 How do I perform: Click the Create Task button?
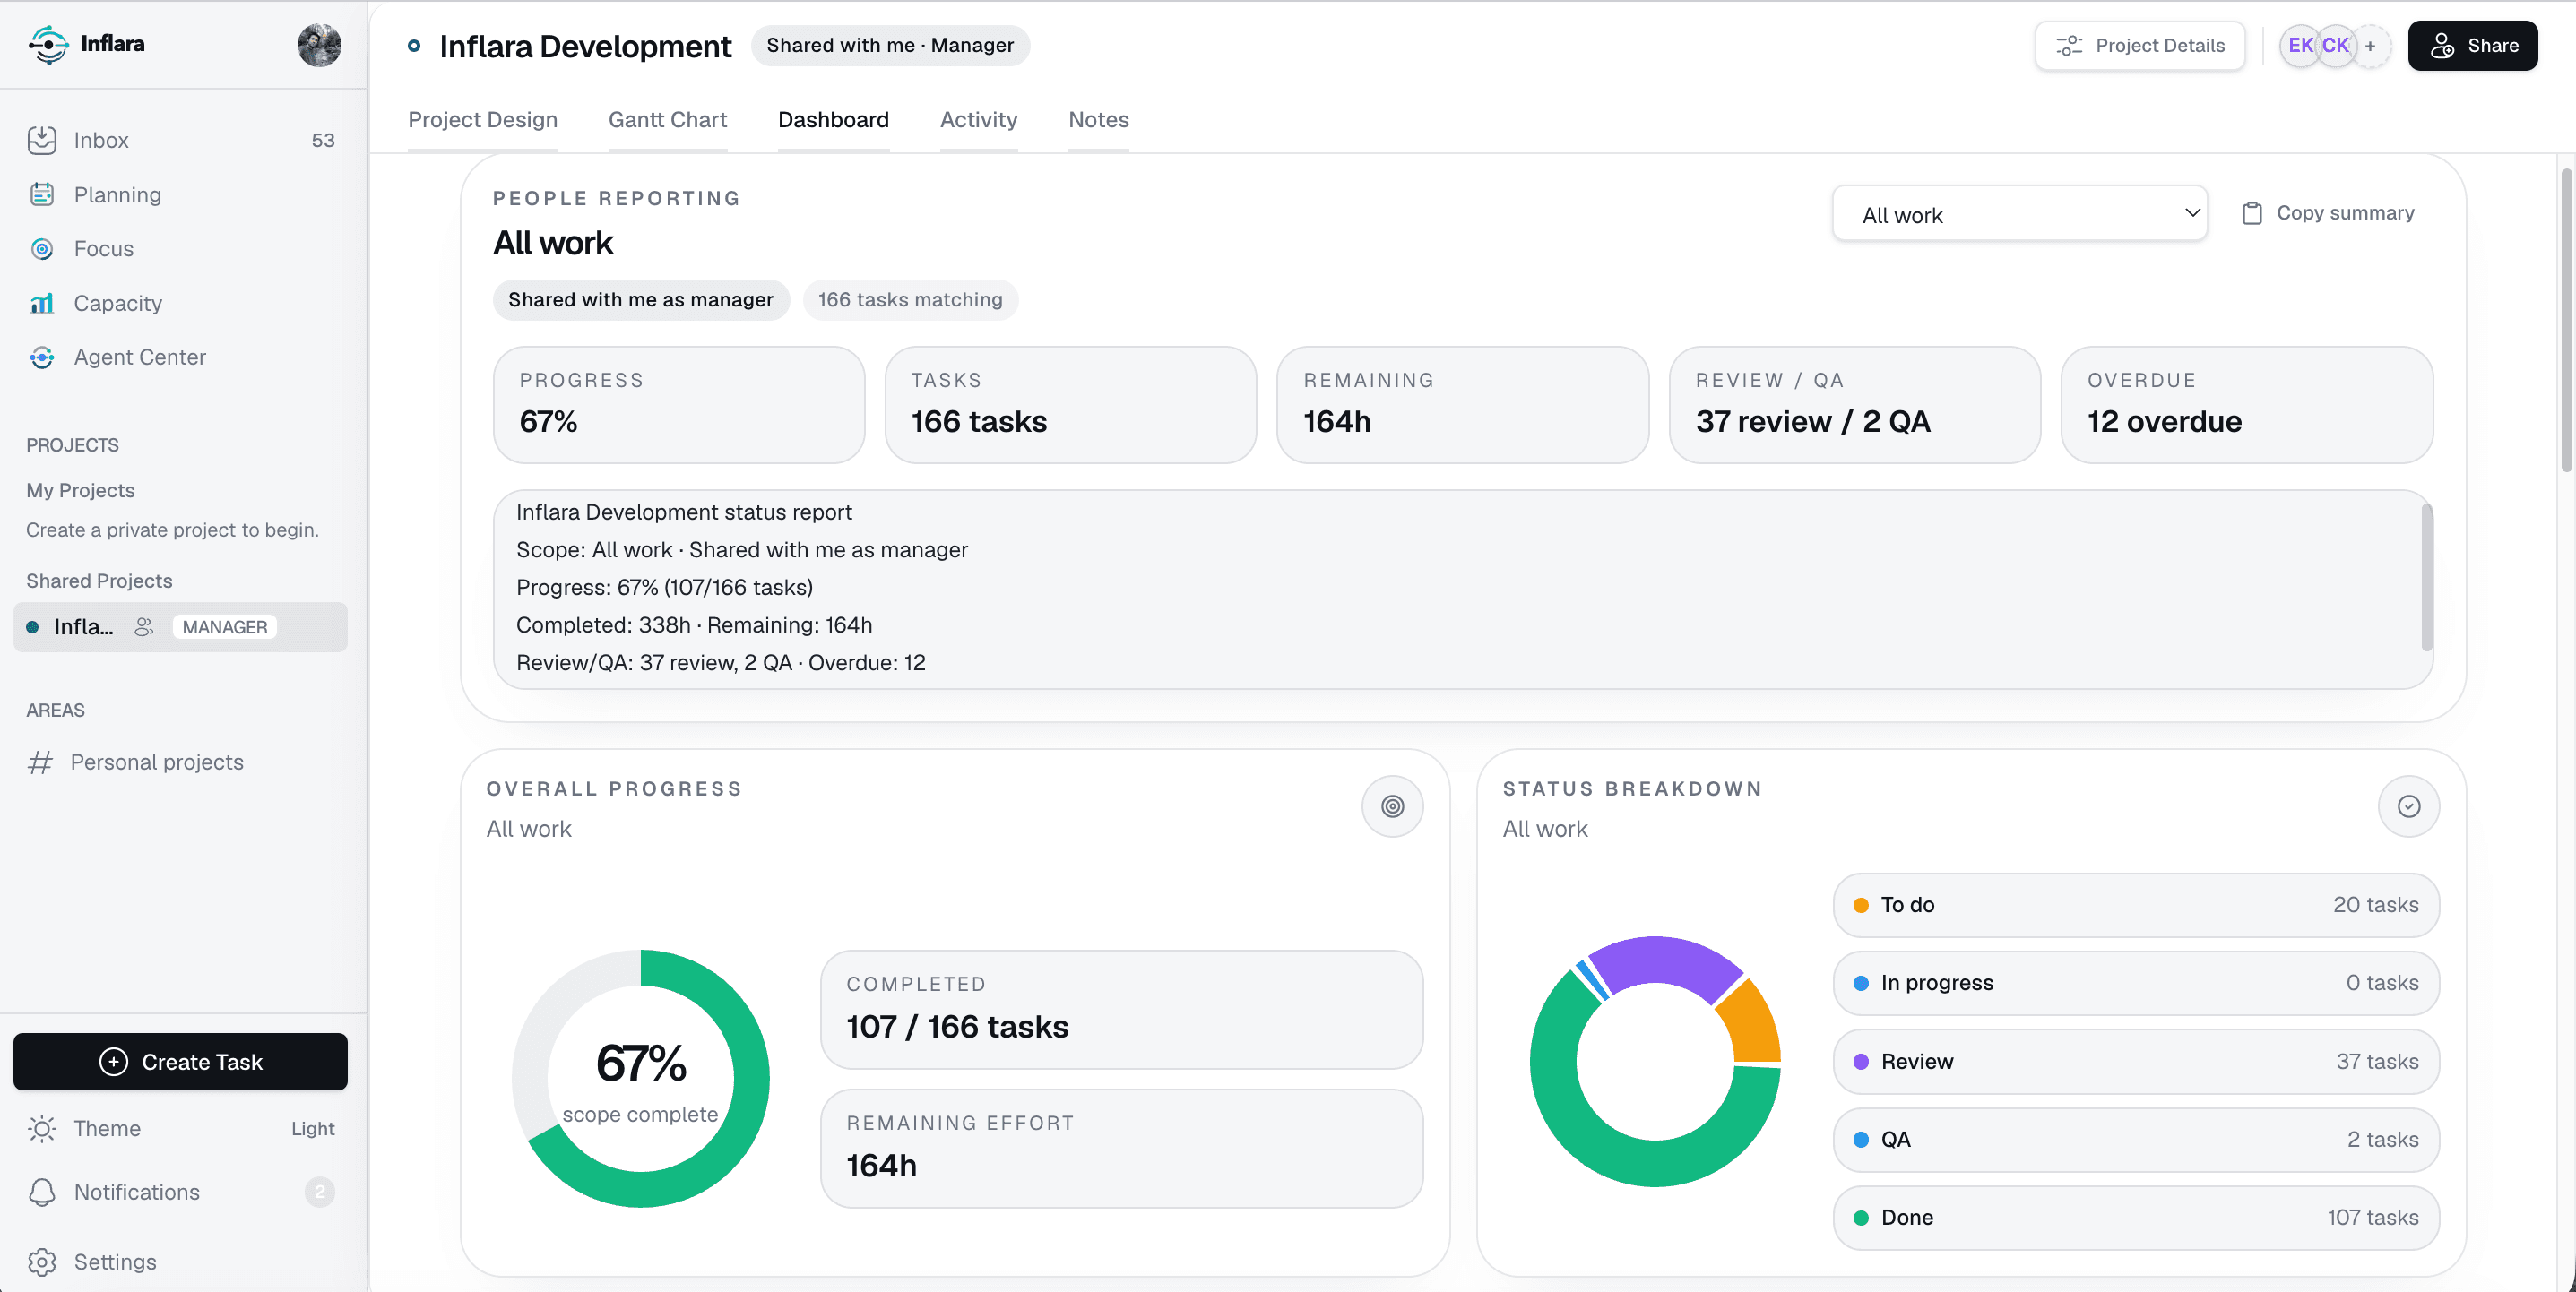(180, 1062)
